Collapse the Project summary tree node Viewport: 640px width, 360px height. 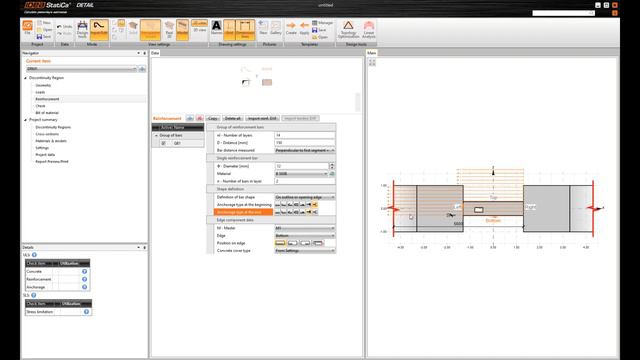(x=26, y=120)
